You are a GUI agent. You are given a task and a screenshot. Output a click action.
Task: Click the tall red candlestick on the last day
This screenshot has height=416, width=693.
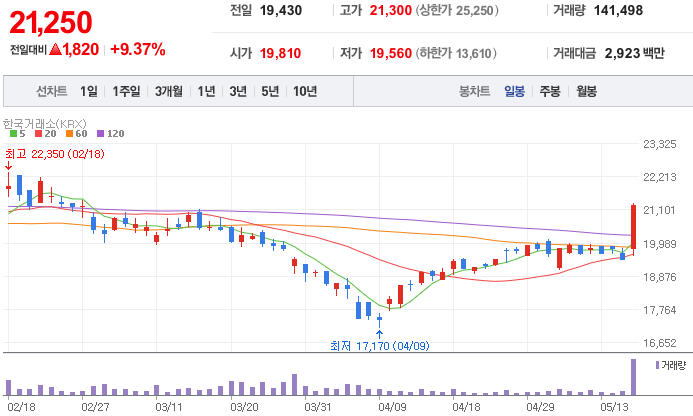point(633,227)
